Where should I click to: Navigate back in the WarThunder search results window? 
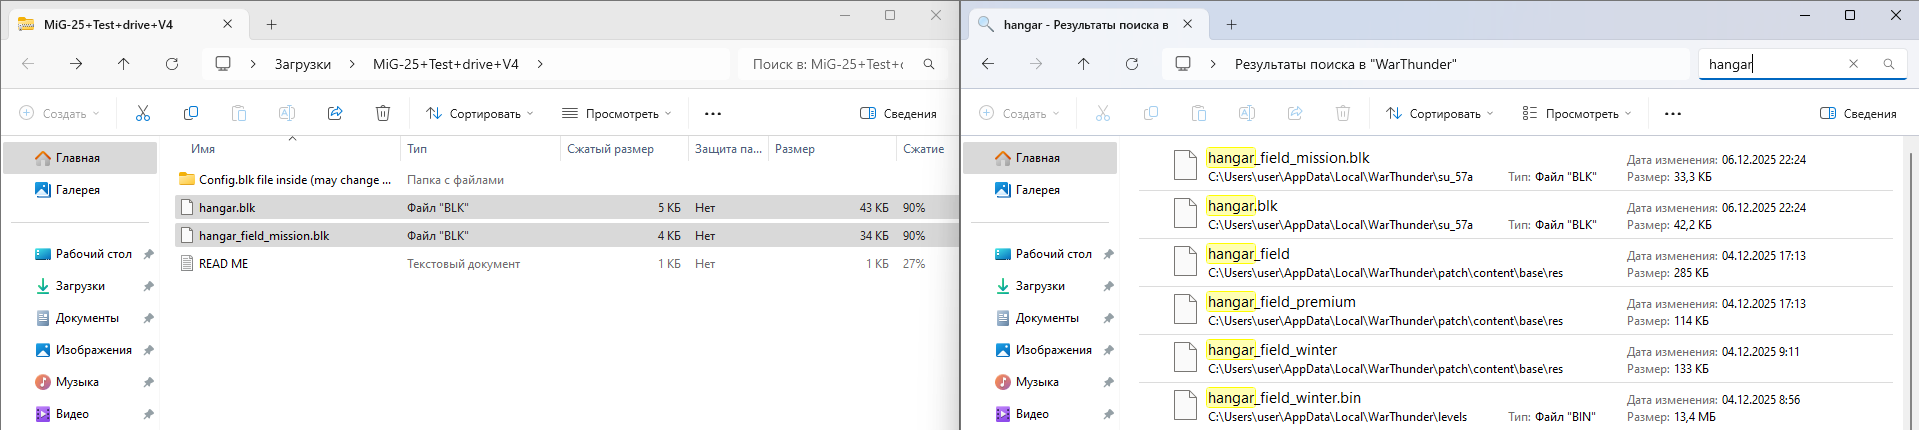[x=988, y=64]
